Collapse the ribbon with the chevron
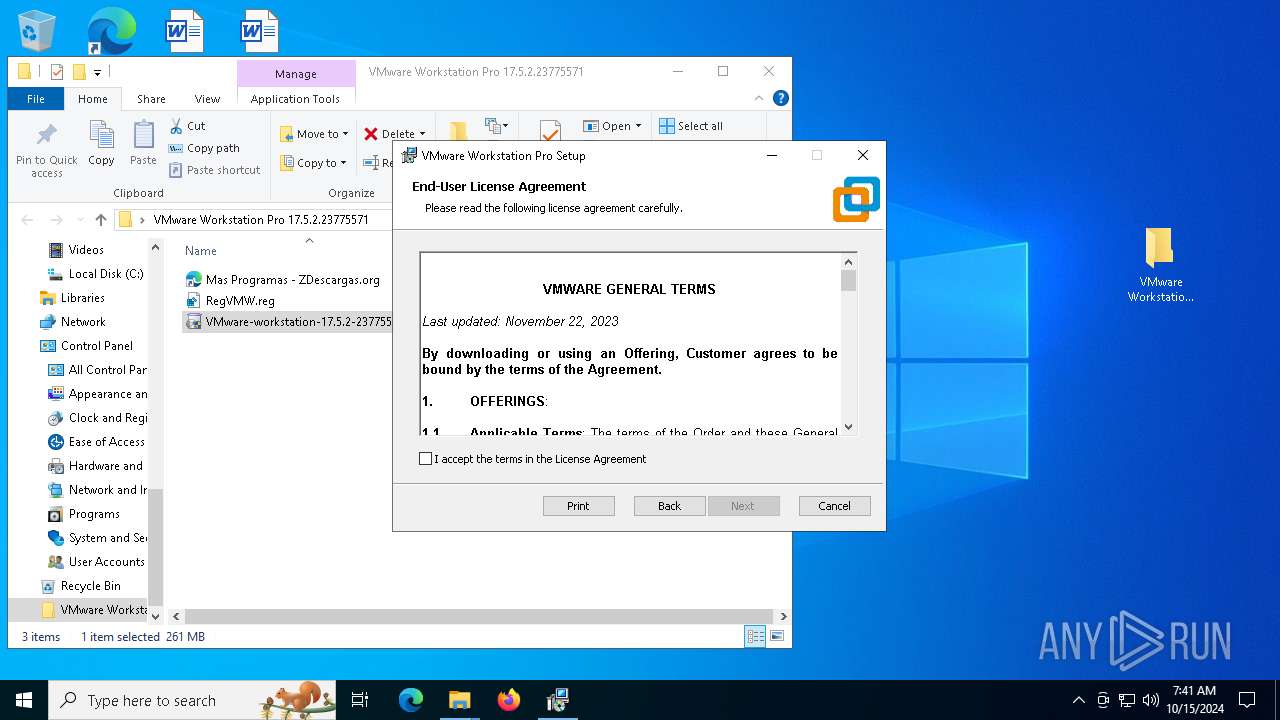1280x720 pixels. [x=761, y=98]
